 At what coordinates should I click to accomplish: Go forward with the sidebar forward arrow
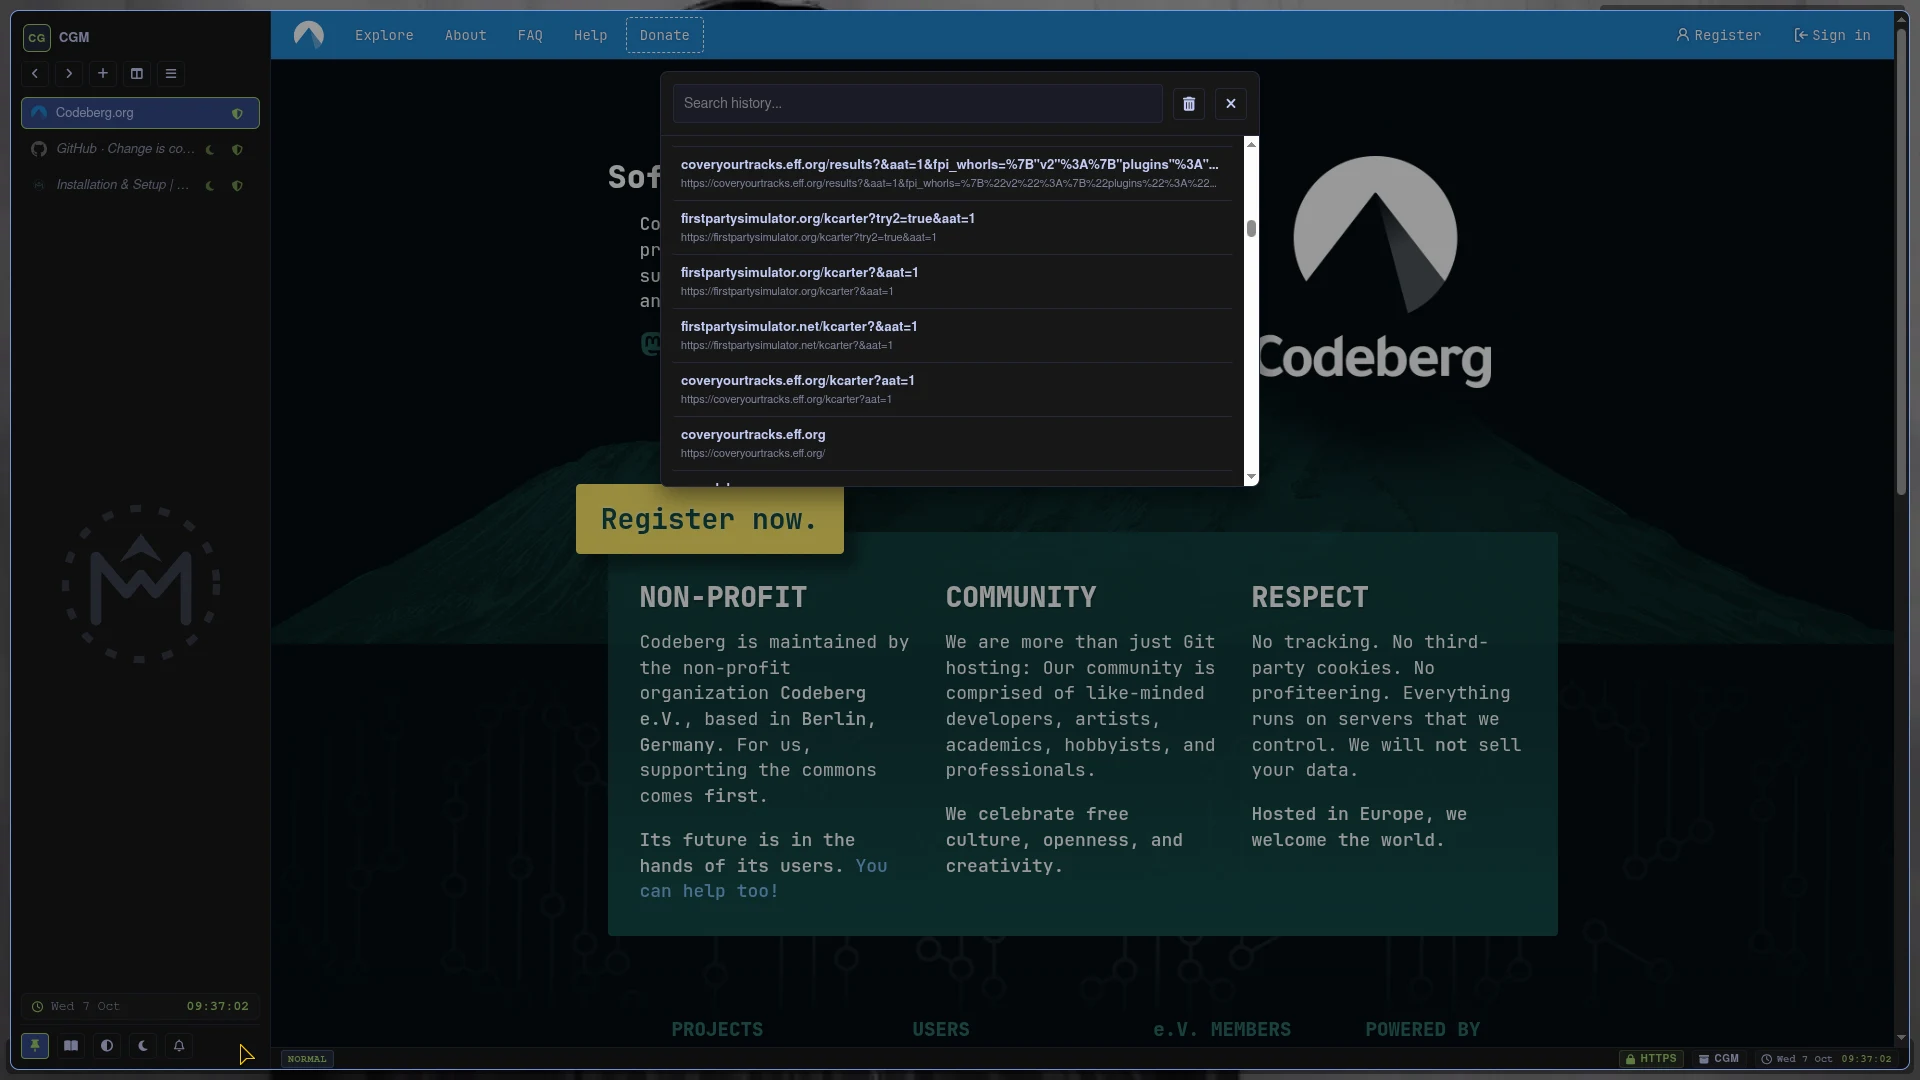[69, 73]
